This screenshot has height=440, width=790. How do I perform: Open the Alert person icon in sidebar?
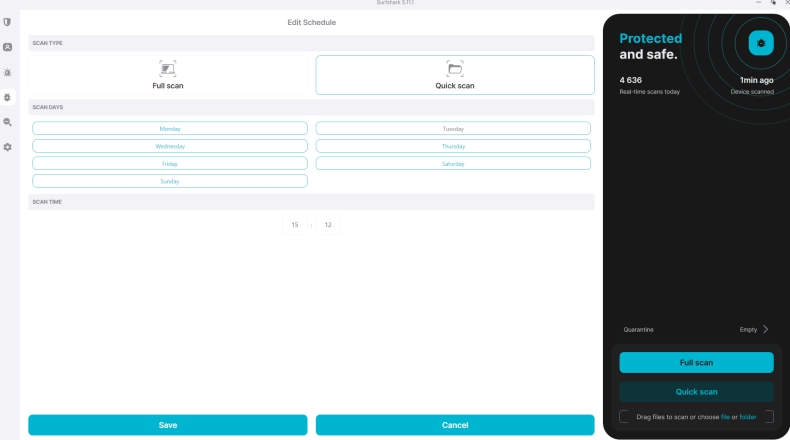(x=8, y=47)
